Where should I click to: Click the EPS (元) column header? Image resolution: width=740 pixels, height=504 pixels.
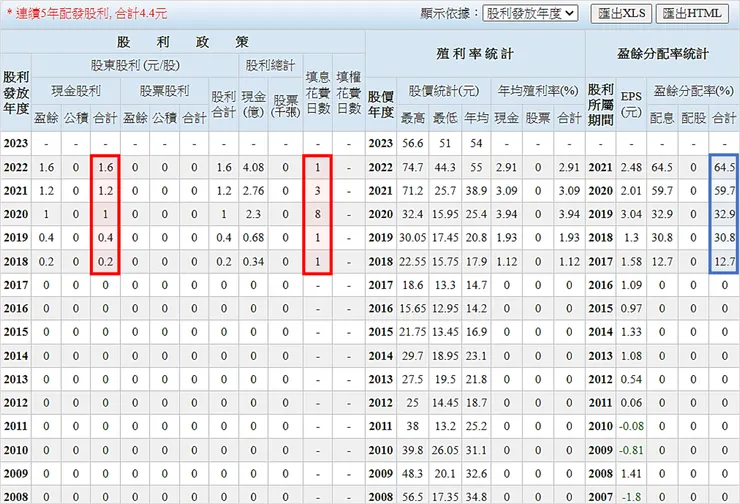click(x=631, y=104)
